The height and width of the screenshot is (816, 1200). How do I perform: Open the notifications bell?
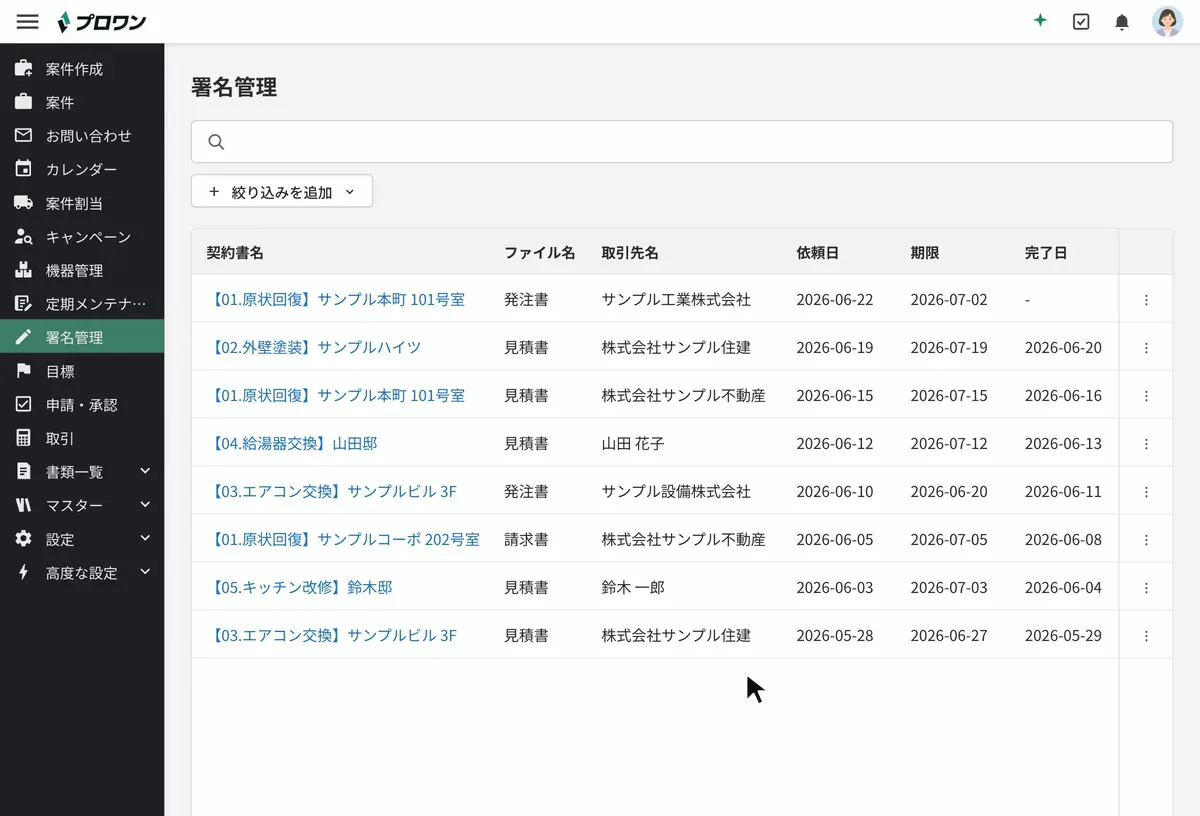click(1122, 21)
